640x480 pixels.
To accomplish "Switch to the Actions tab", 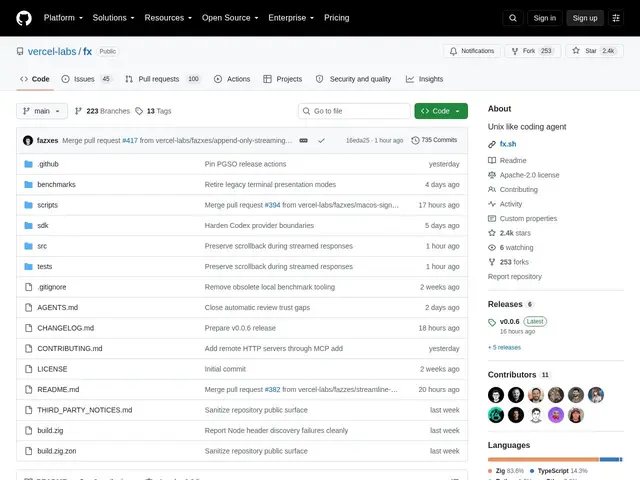I will 232,79.
